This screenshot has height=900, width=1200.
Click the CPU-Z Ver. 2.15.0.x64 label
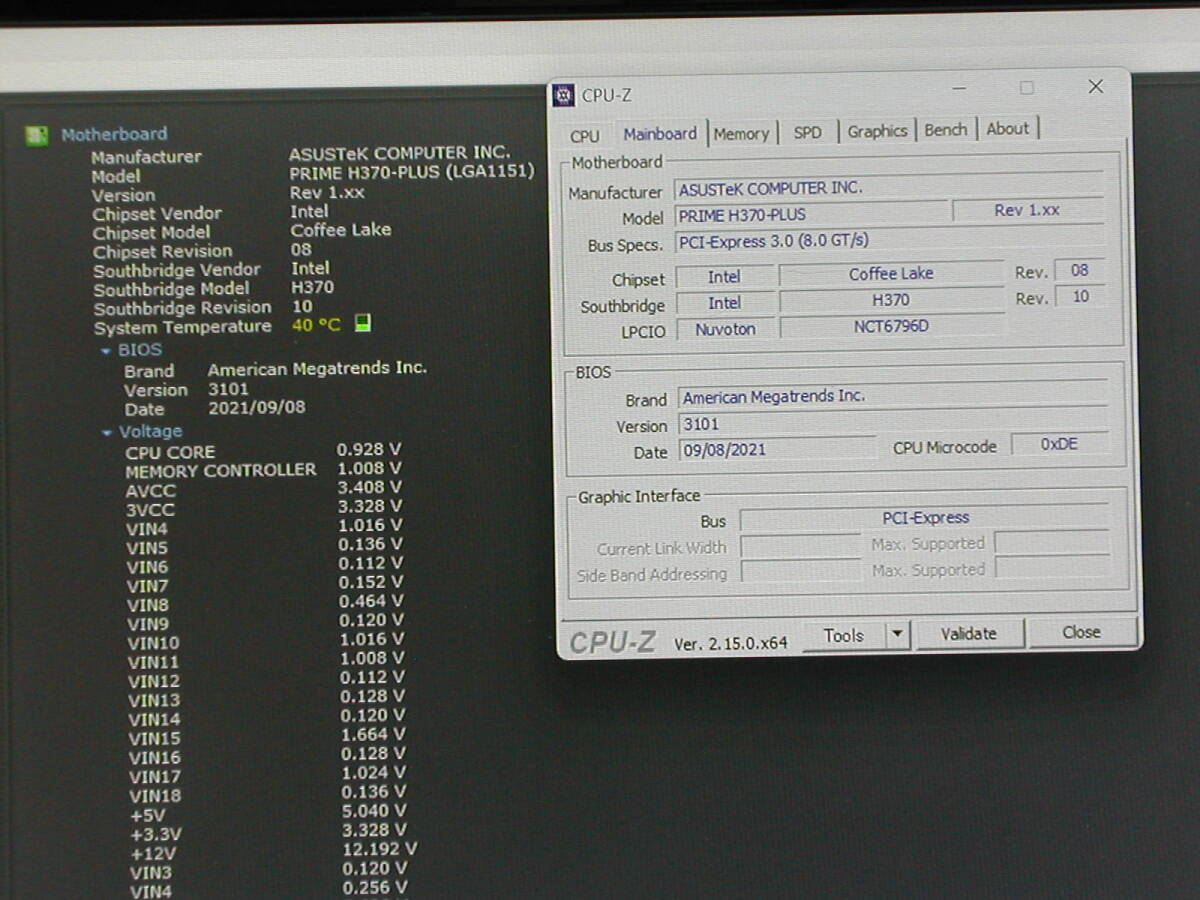tap(731, 644)
